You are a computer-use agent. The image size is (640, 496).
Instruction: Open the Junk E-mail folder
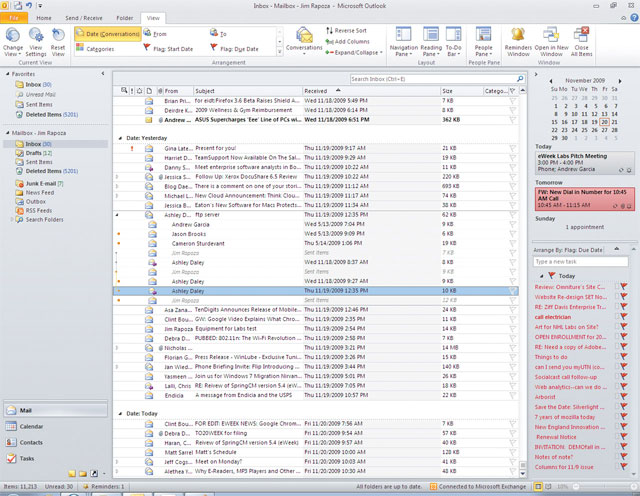[x=41, y=184]
